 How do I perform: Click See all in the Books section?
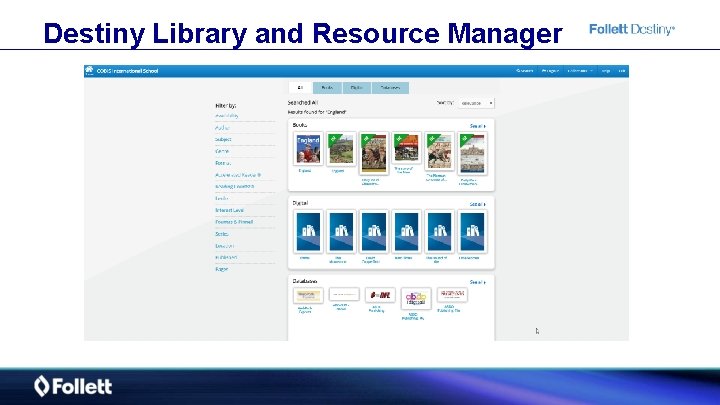tap(478, 126)
